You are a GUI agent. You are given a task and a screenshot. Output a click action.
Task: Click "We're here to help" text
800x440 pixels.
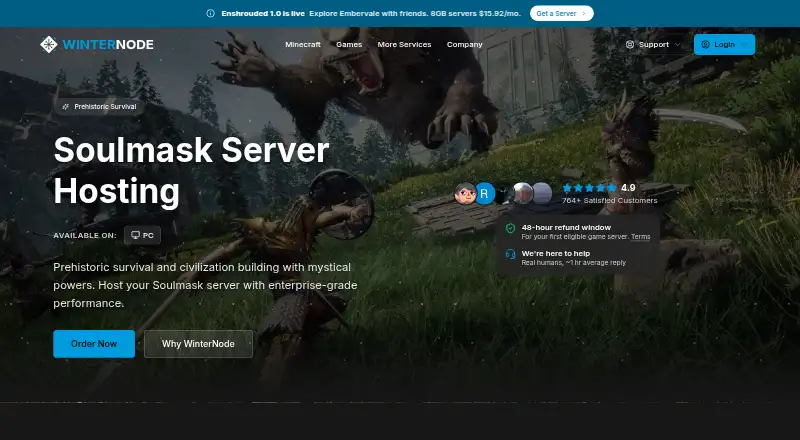(556, 253)
